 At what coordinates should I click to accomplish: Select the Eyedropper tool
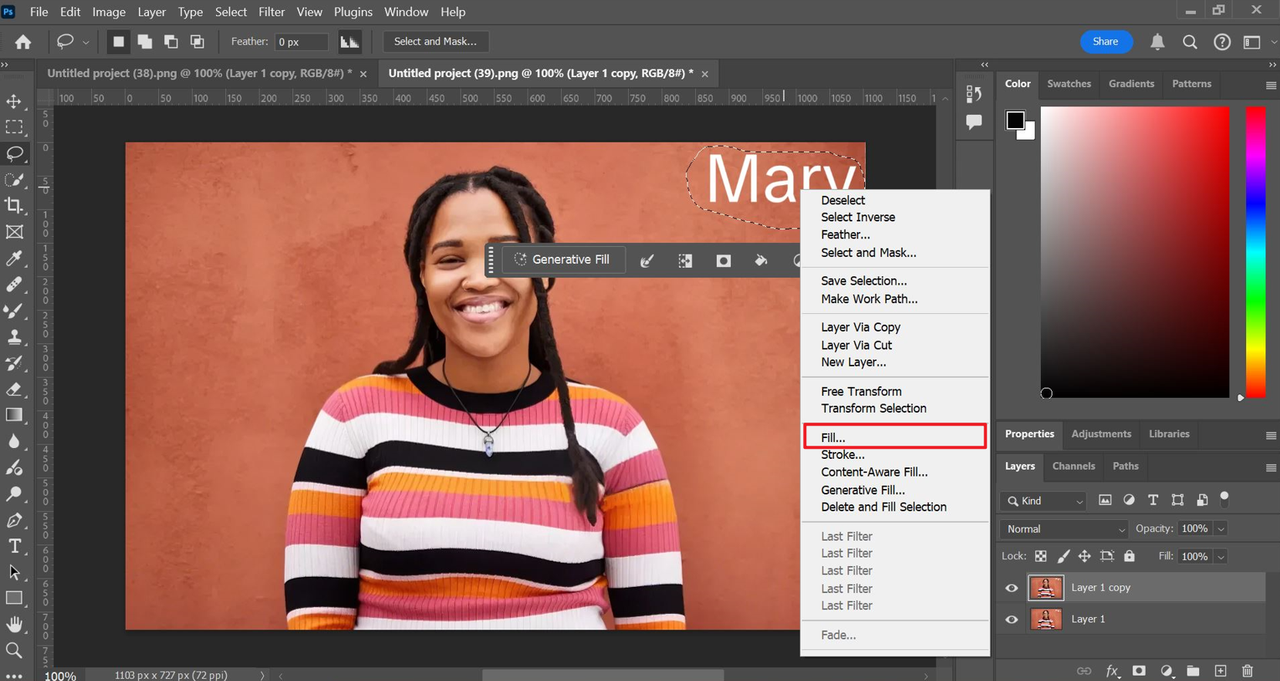[14, 259]
